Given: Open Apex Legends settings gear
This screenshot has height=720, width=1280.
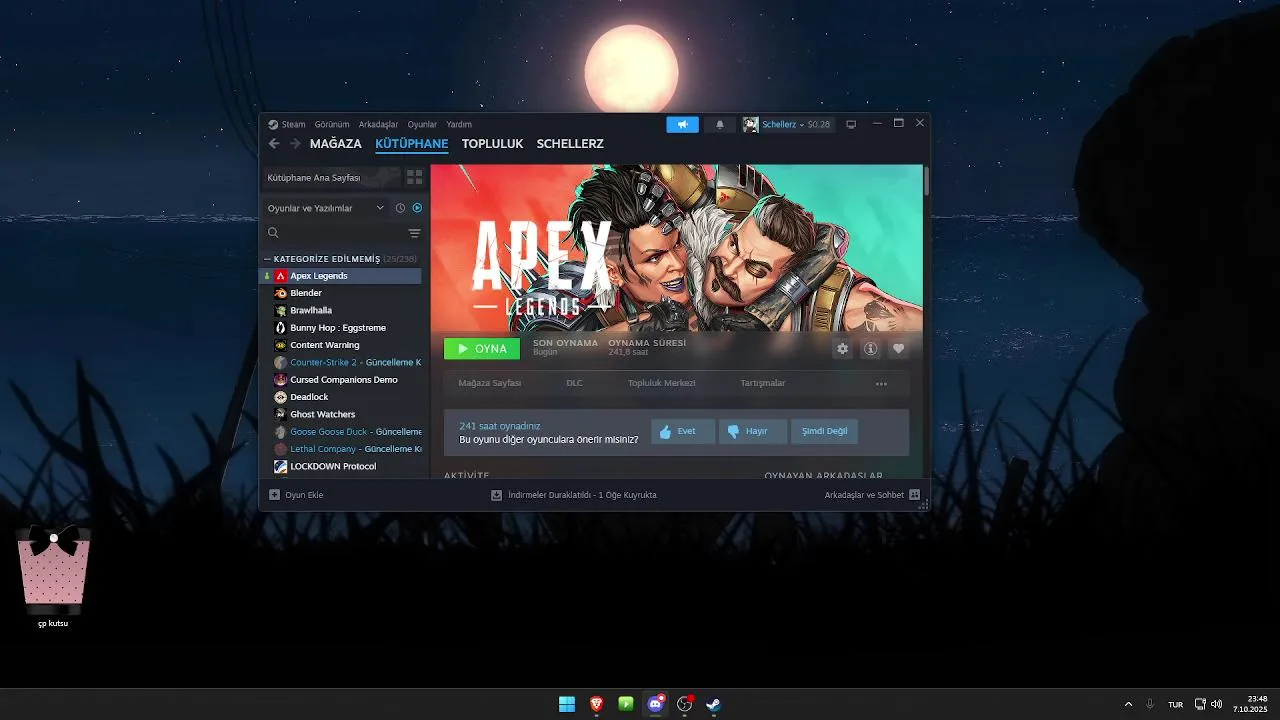Looking at the screenshot, I should 842,349.
